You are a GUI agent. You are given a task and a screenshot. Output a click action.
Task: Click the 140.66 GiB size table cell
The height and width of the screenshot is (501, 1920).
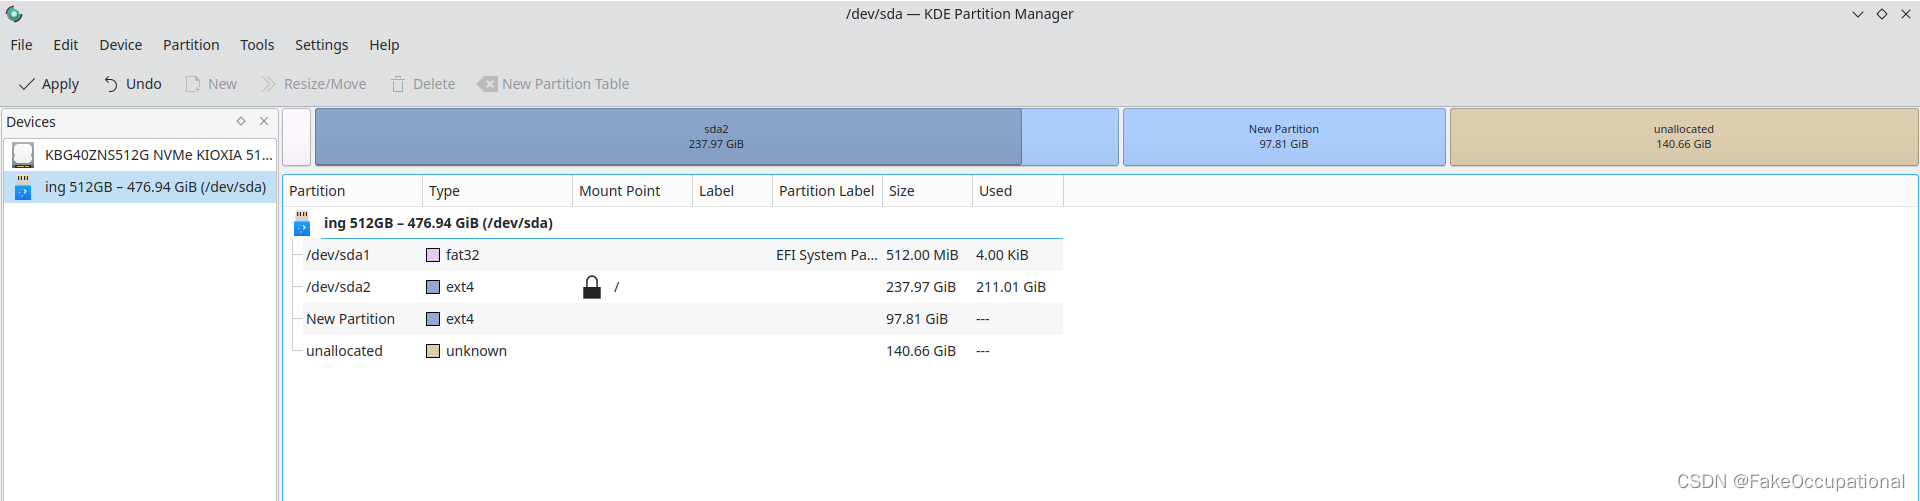click(x=921, y=351)
